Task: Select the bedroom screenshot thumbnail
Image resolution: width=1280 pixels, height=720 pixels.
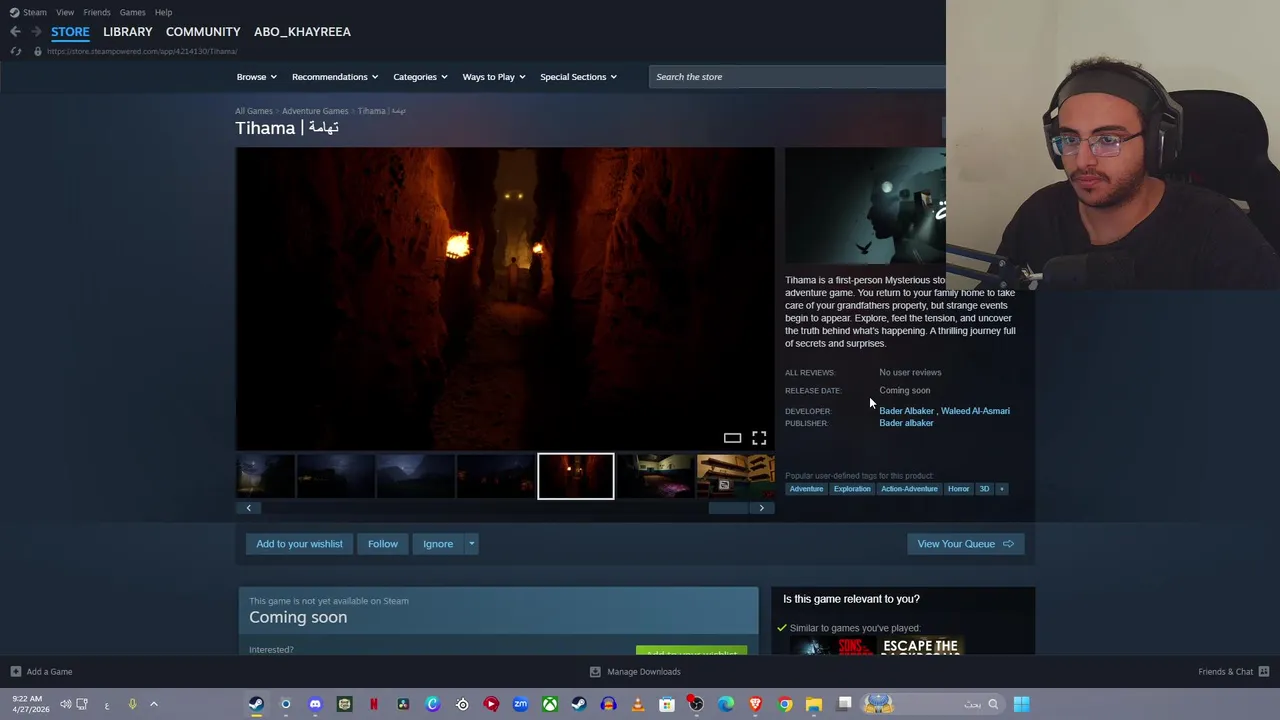Action: (x=655, y=476)
